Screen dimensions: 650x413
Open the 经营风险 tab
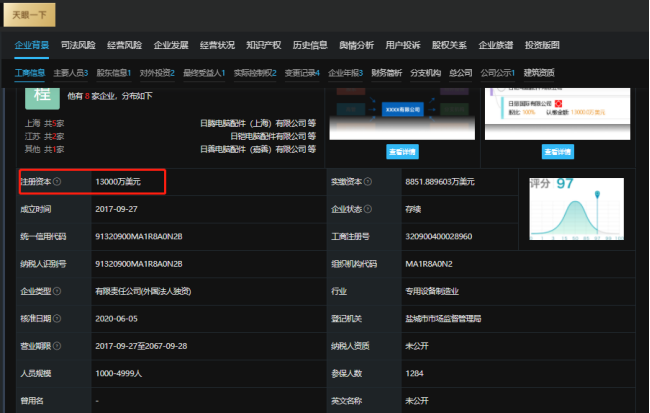(x=125, y=45)
